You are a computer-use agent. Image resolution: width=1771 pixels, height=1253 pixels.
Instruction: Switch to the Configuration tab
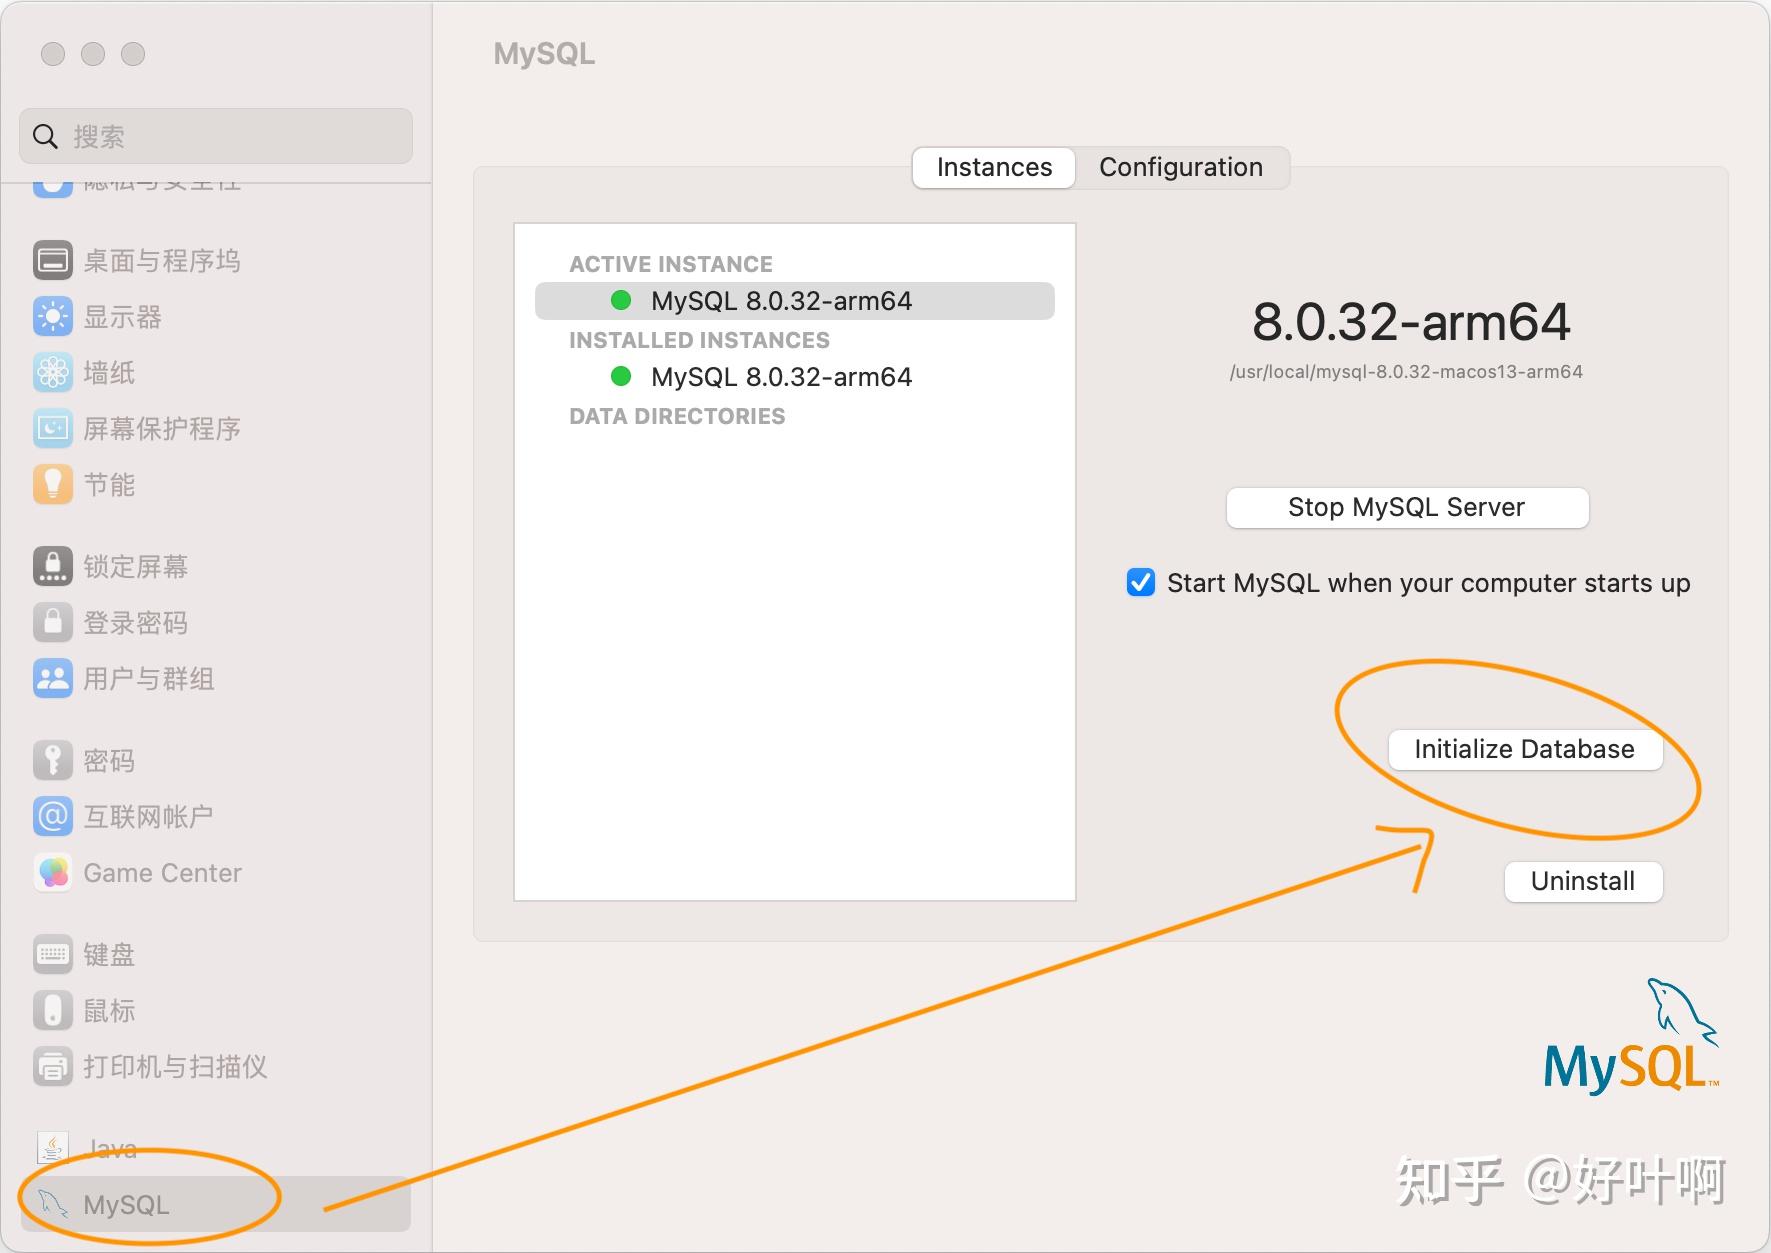1181,167
